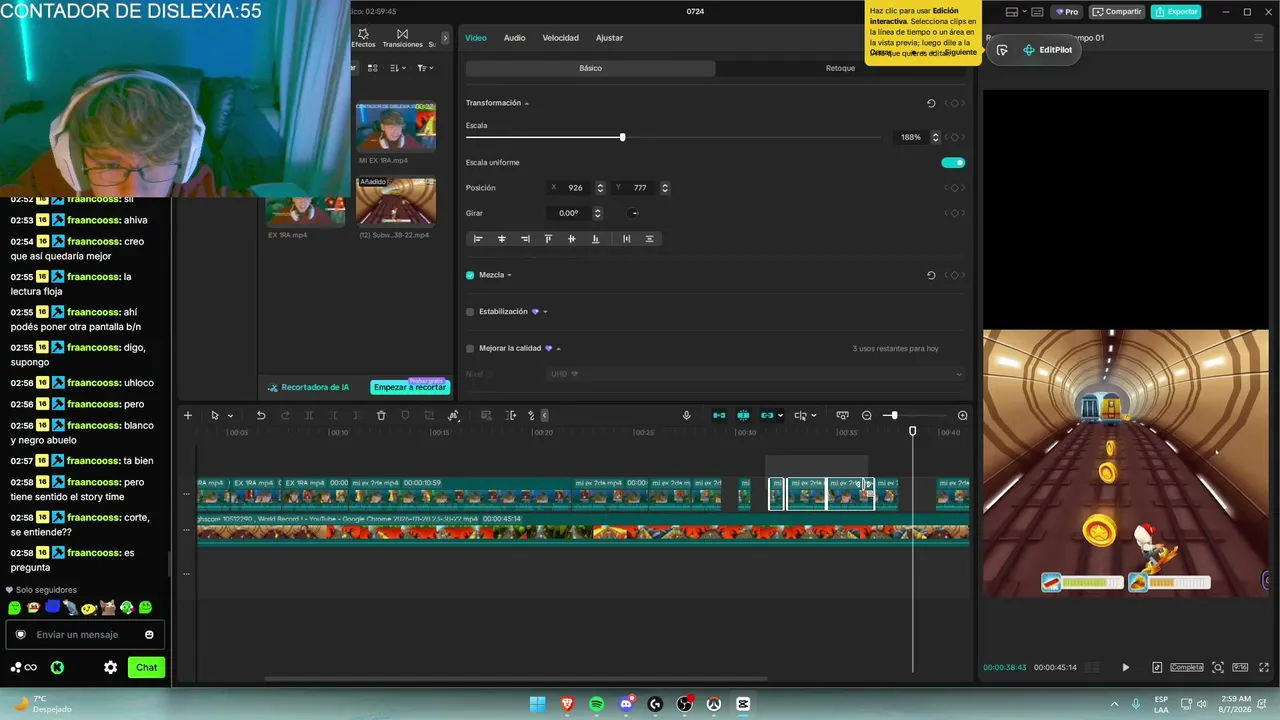Open the emoji picker in chat input
The height and width of the screenshot is (720, 1280).
(149, 635)
